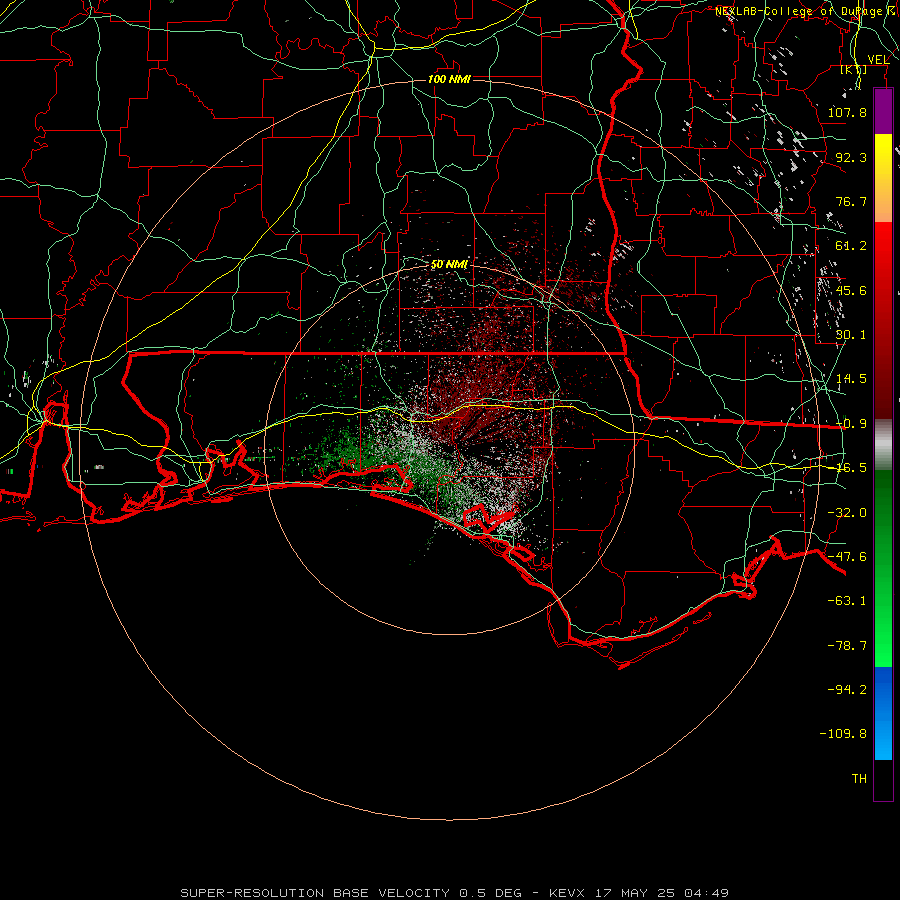This screenshot has width=900, height=900.
Task: Click the 30.1 velocity scale value
Action: 851,335
